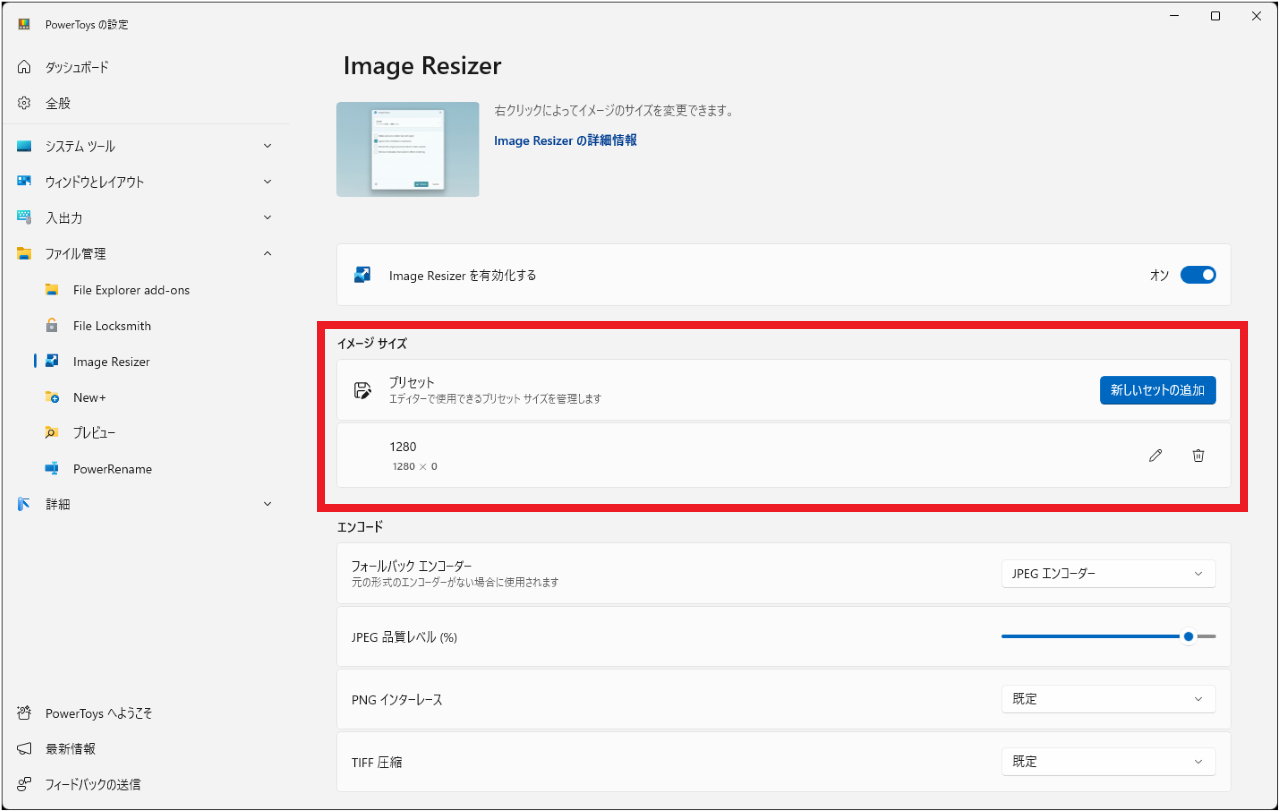This screenshot has height=812, width=1280.
Task: Delete the 1280 preset with trash icon
Action: tap(1198, 456)
